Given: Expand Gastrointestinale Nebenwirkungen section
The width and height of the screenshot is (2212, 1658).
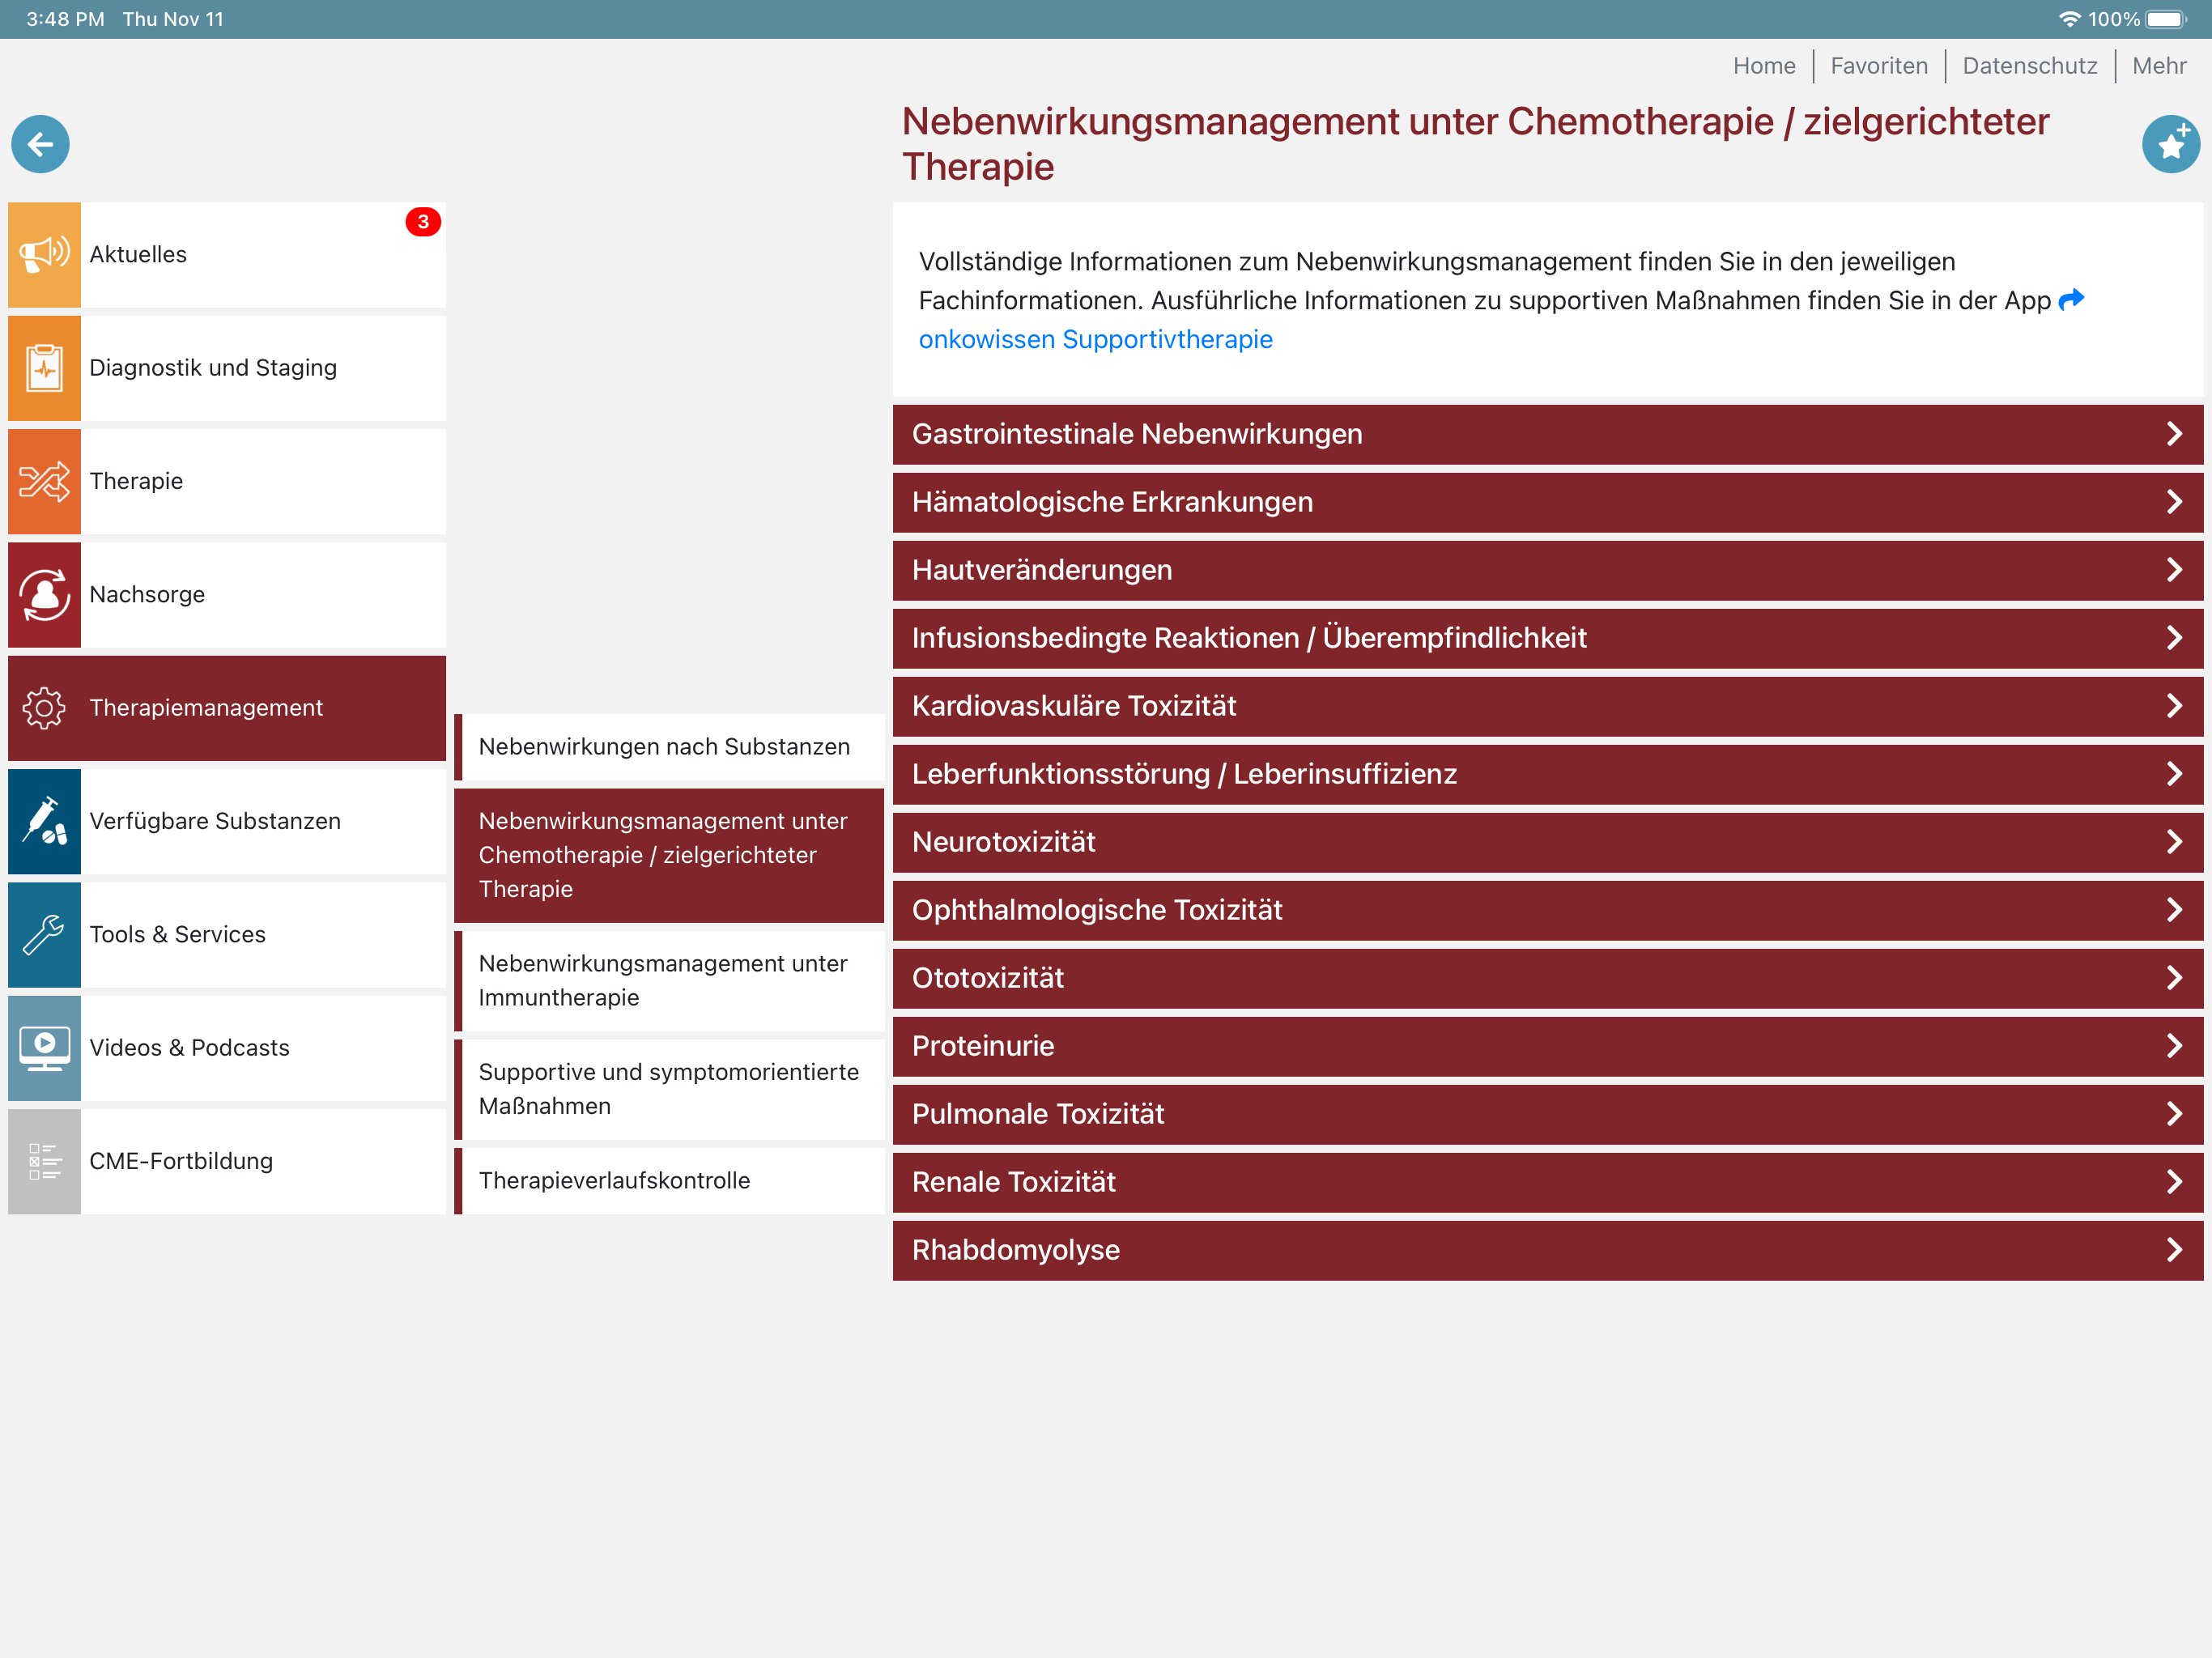Looking at the screenshot, I should (1547, 434).
